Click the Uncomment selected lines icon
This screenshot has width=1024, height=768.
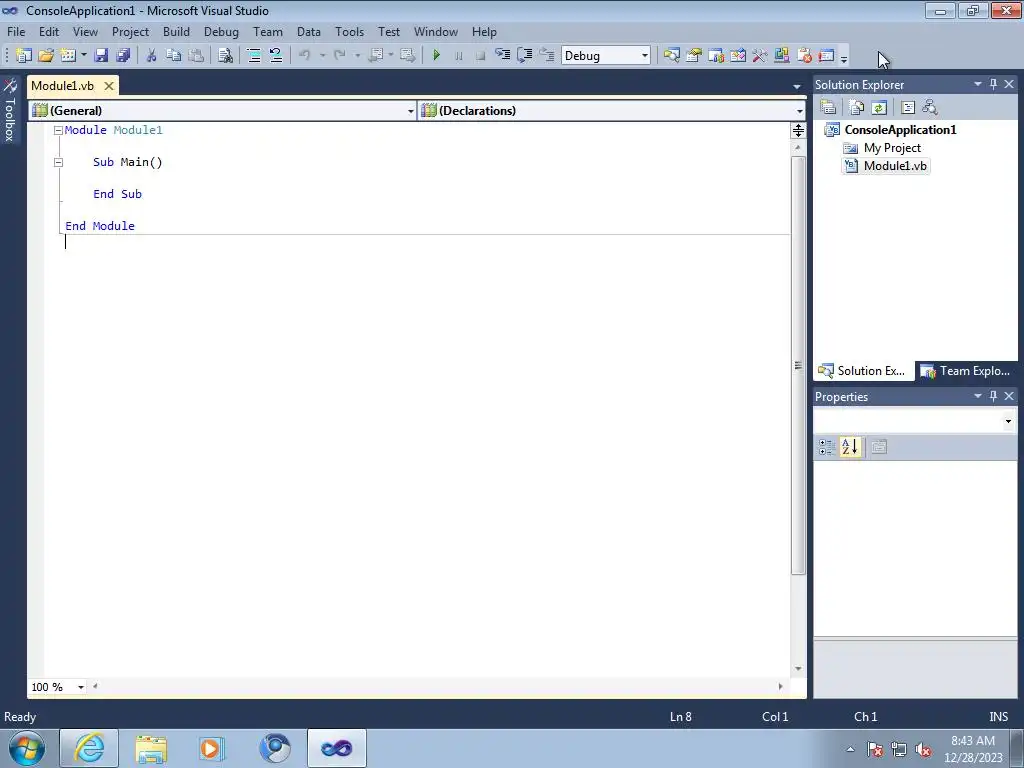point(276,56)
